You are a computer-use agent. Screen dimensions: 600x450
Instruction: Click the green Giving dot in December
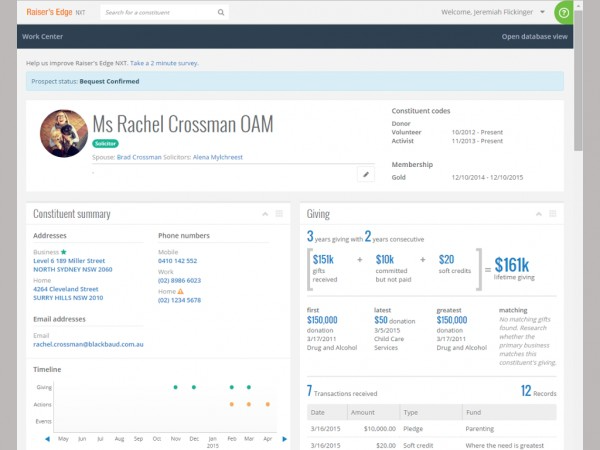coord(194,387)
